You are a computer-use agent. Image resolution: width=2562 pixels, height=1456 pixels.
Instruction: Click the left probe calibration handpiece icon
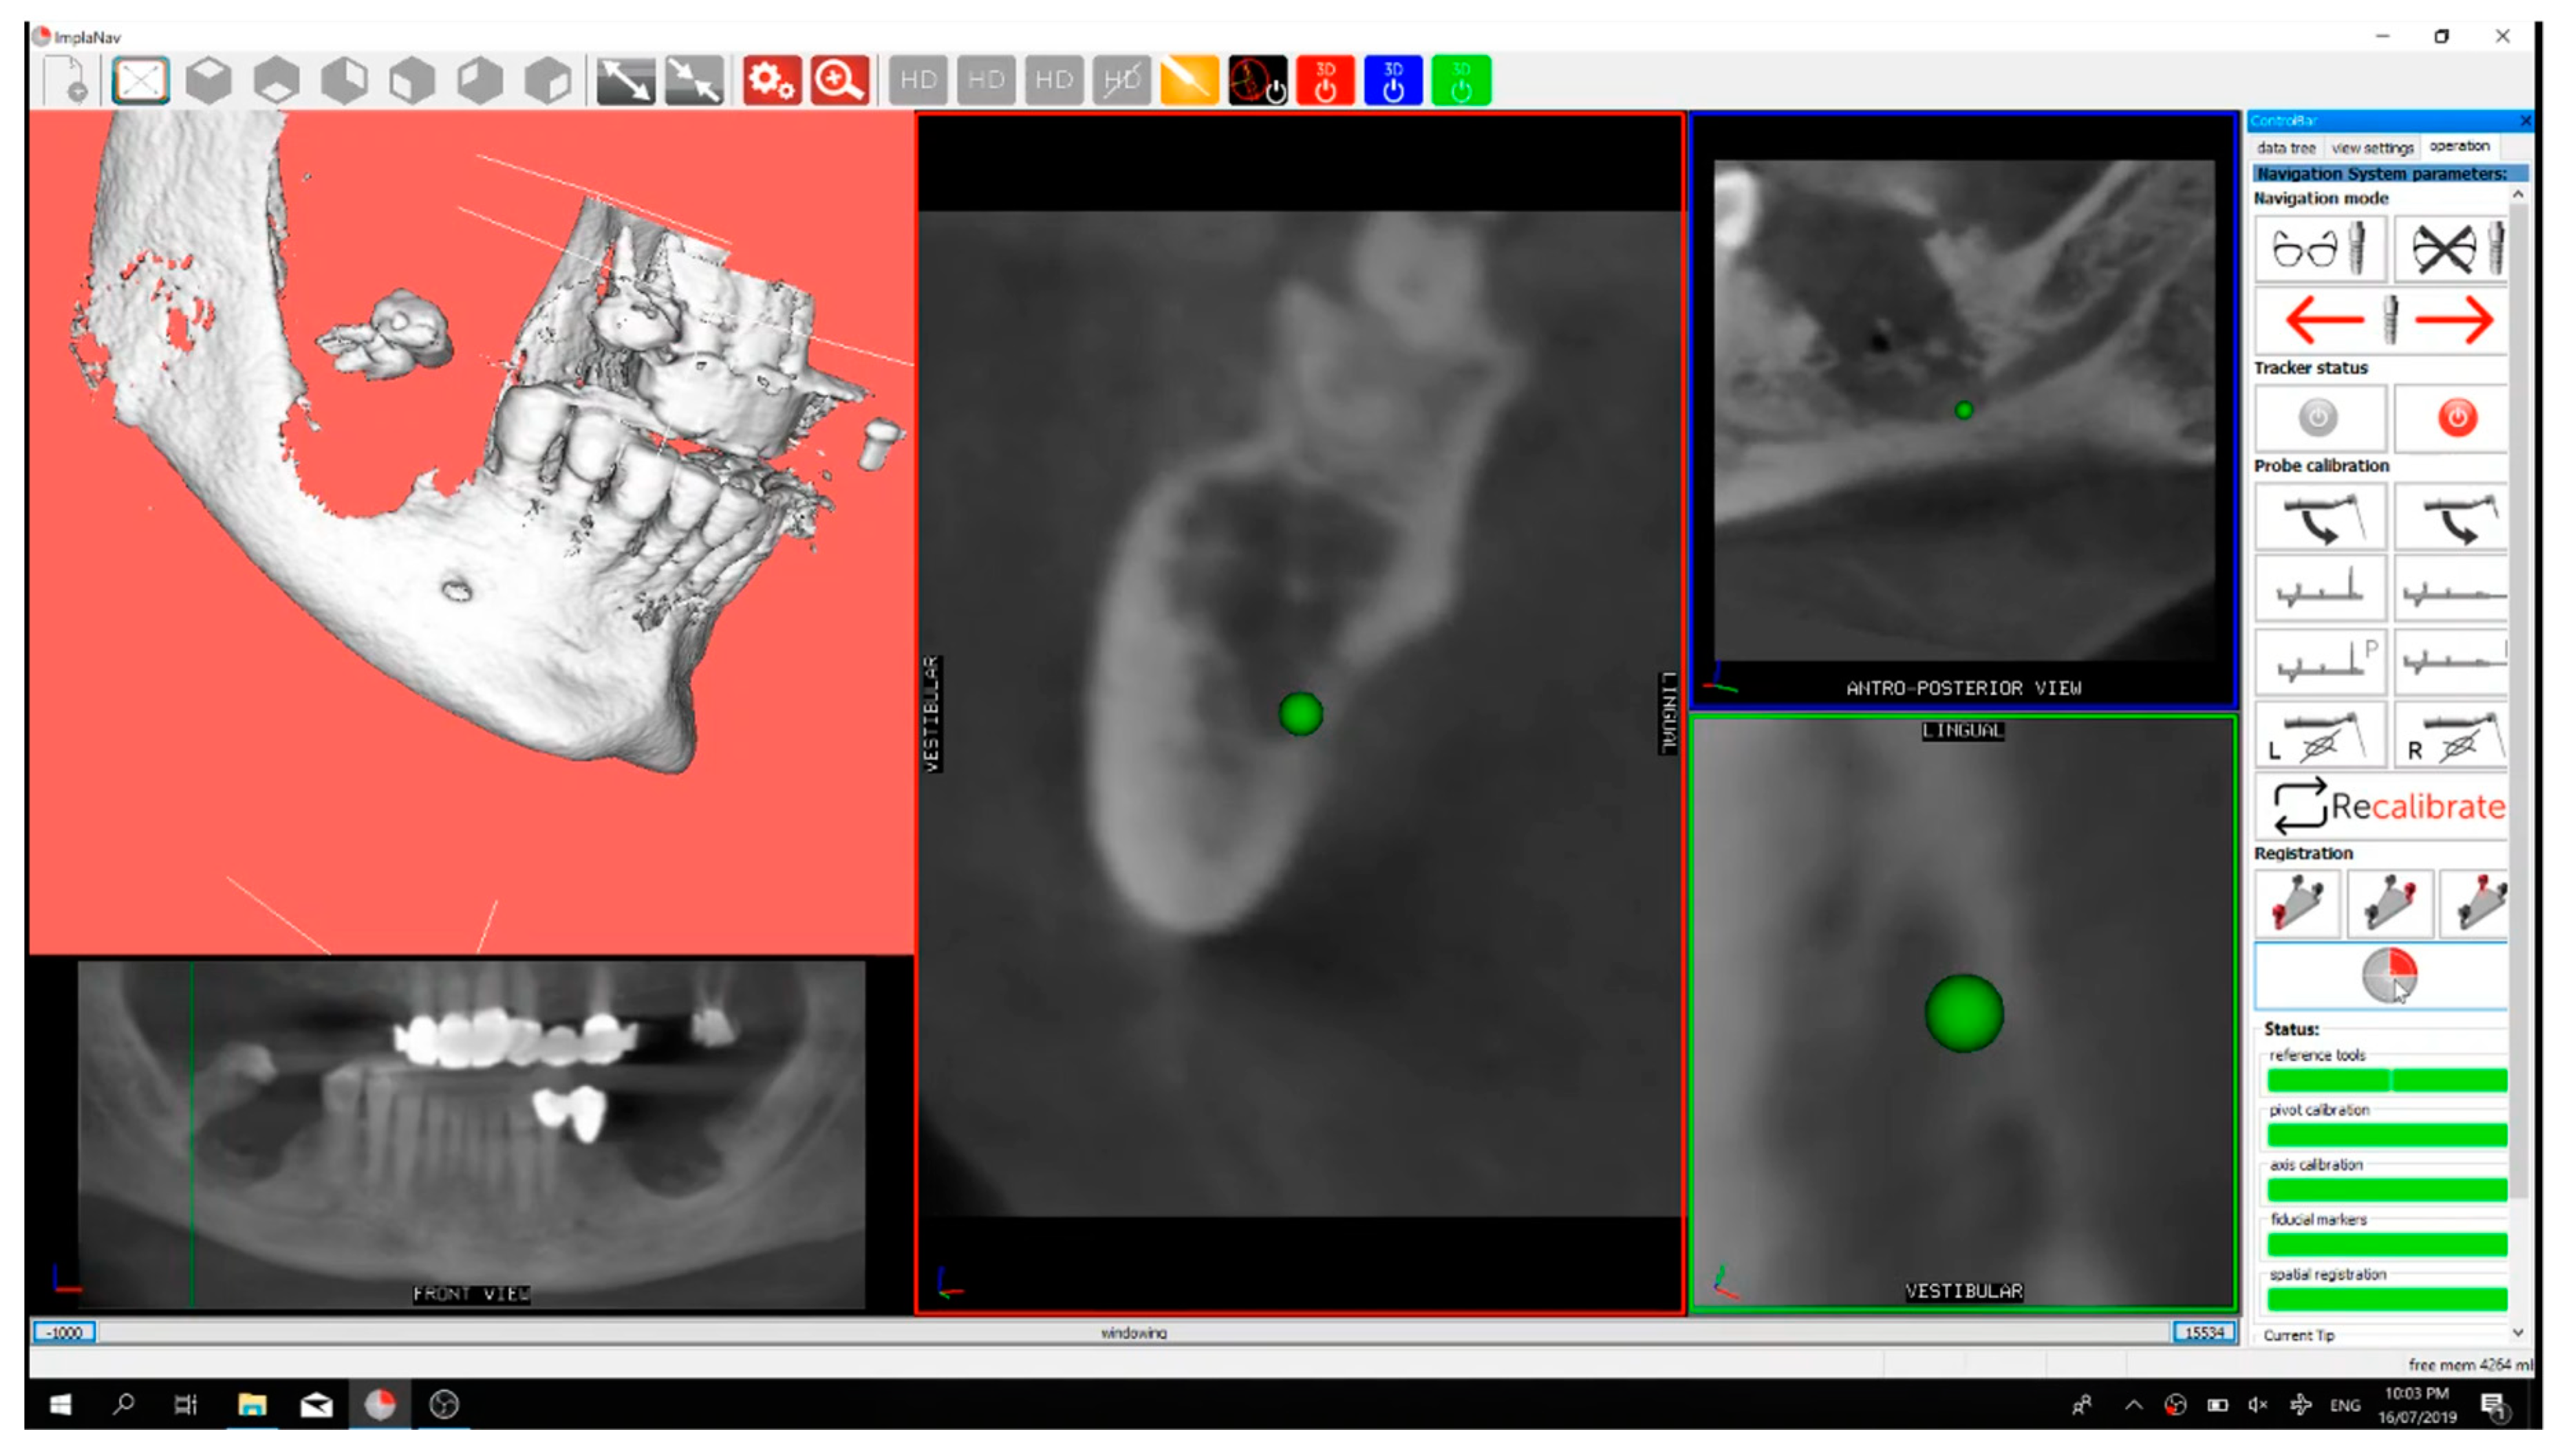pos(2319,518)
